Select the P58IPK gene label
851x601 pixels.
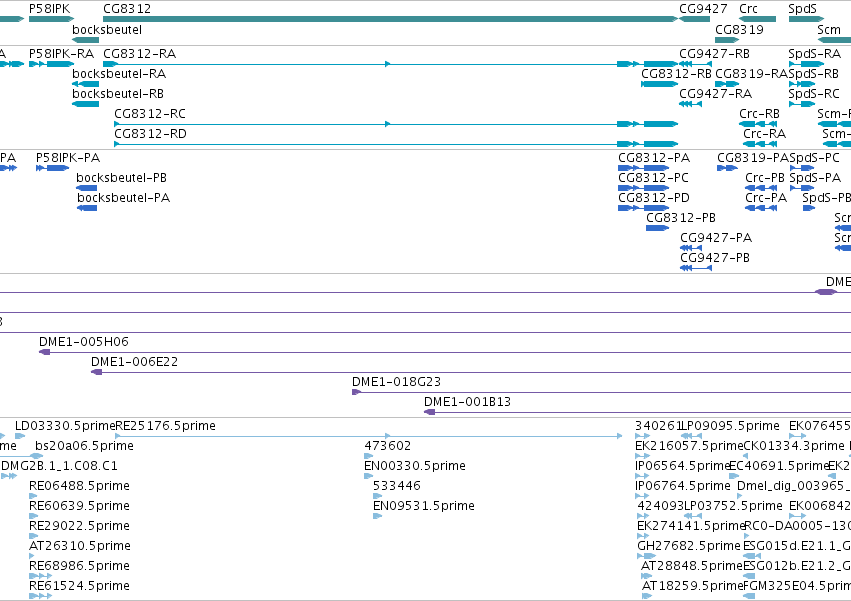[x=49, y=9]
